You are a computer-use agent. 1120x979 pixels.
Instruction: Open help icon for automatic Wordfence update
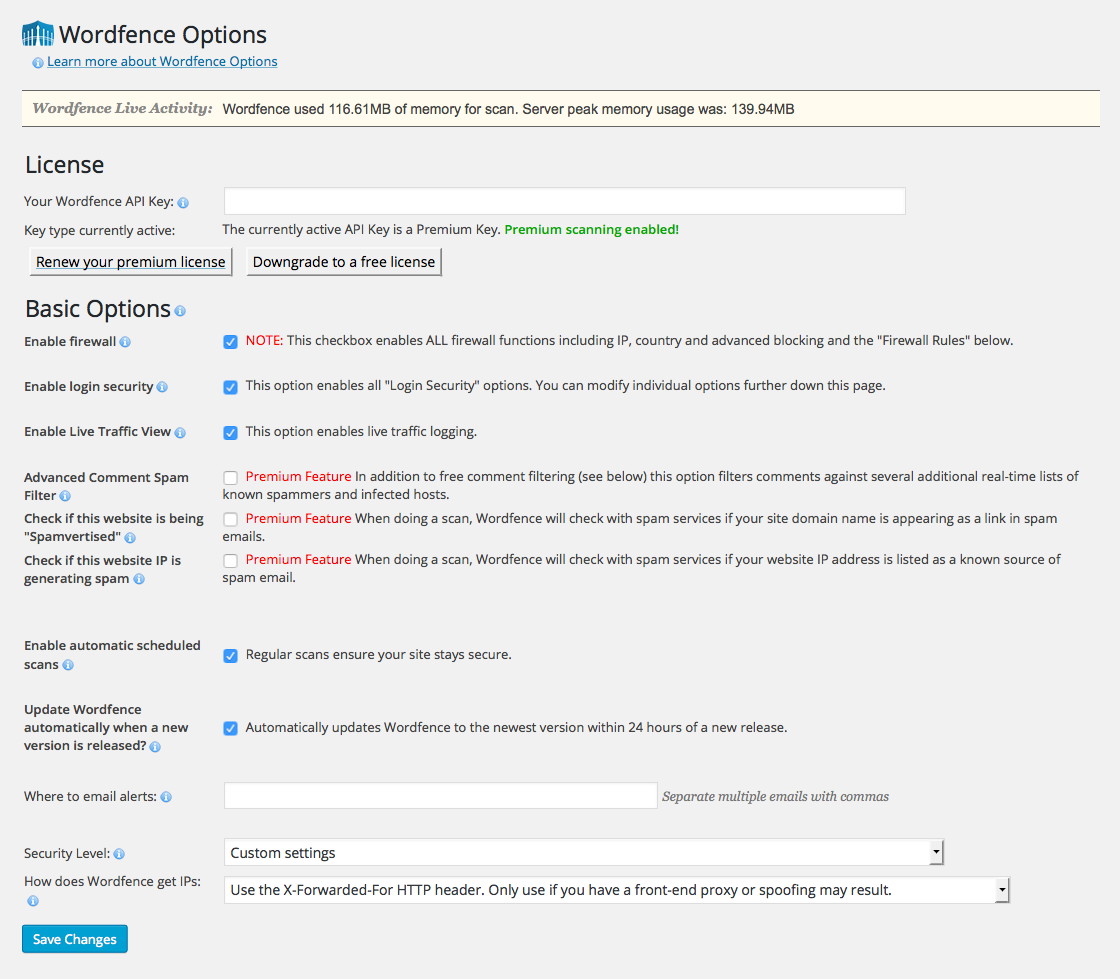155,747
